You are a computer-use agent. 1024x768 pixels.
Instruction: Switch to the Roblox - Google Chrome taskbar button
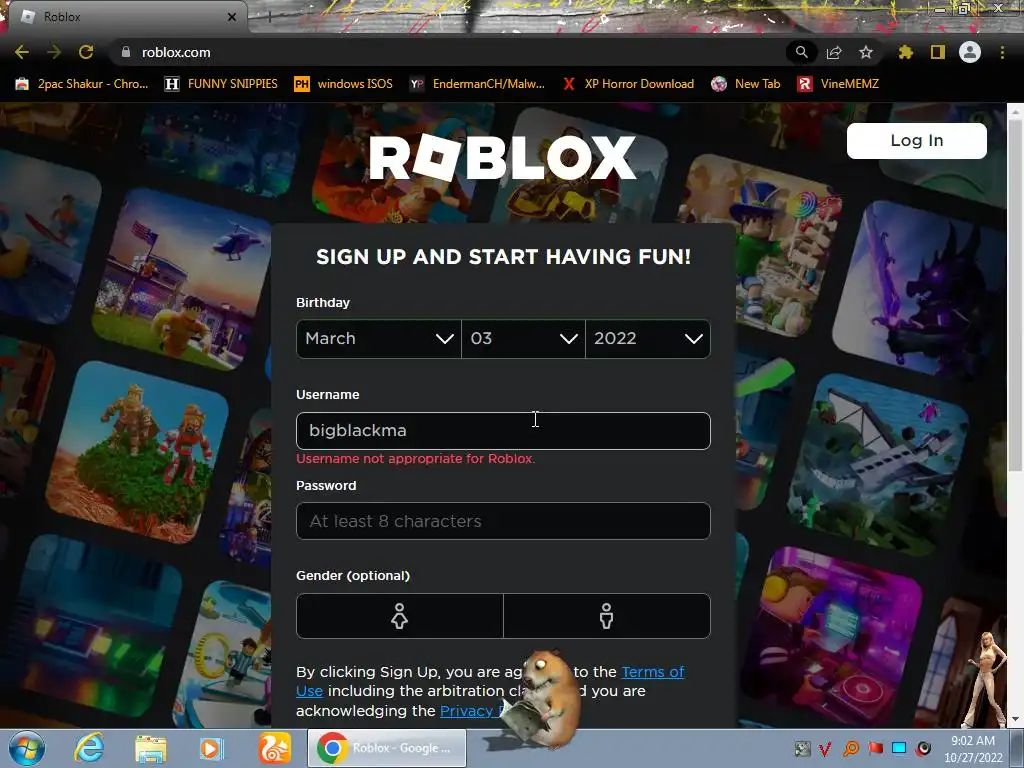click(x=387, y=748)
